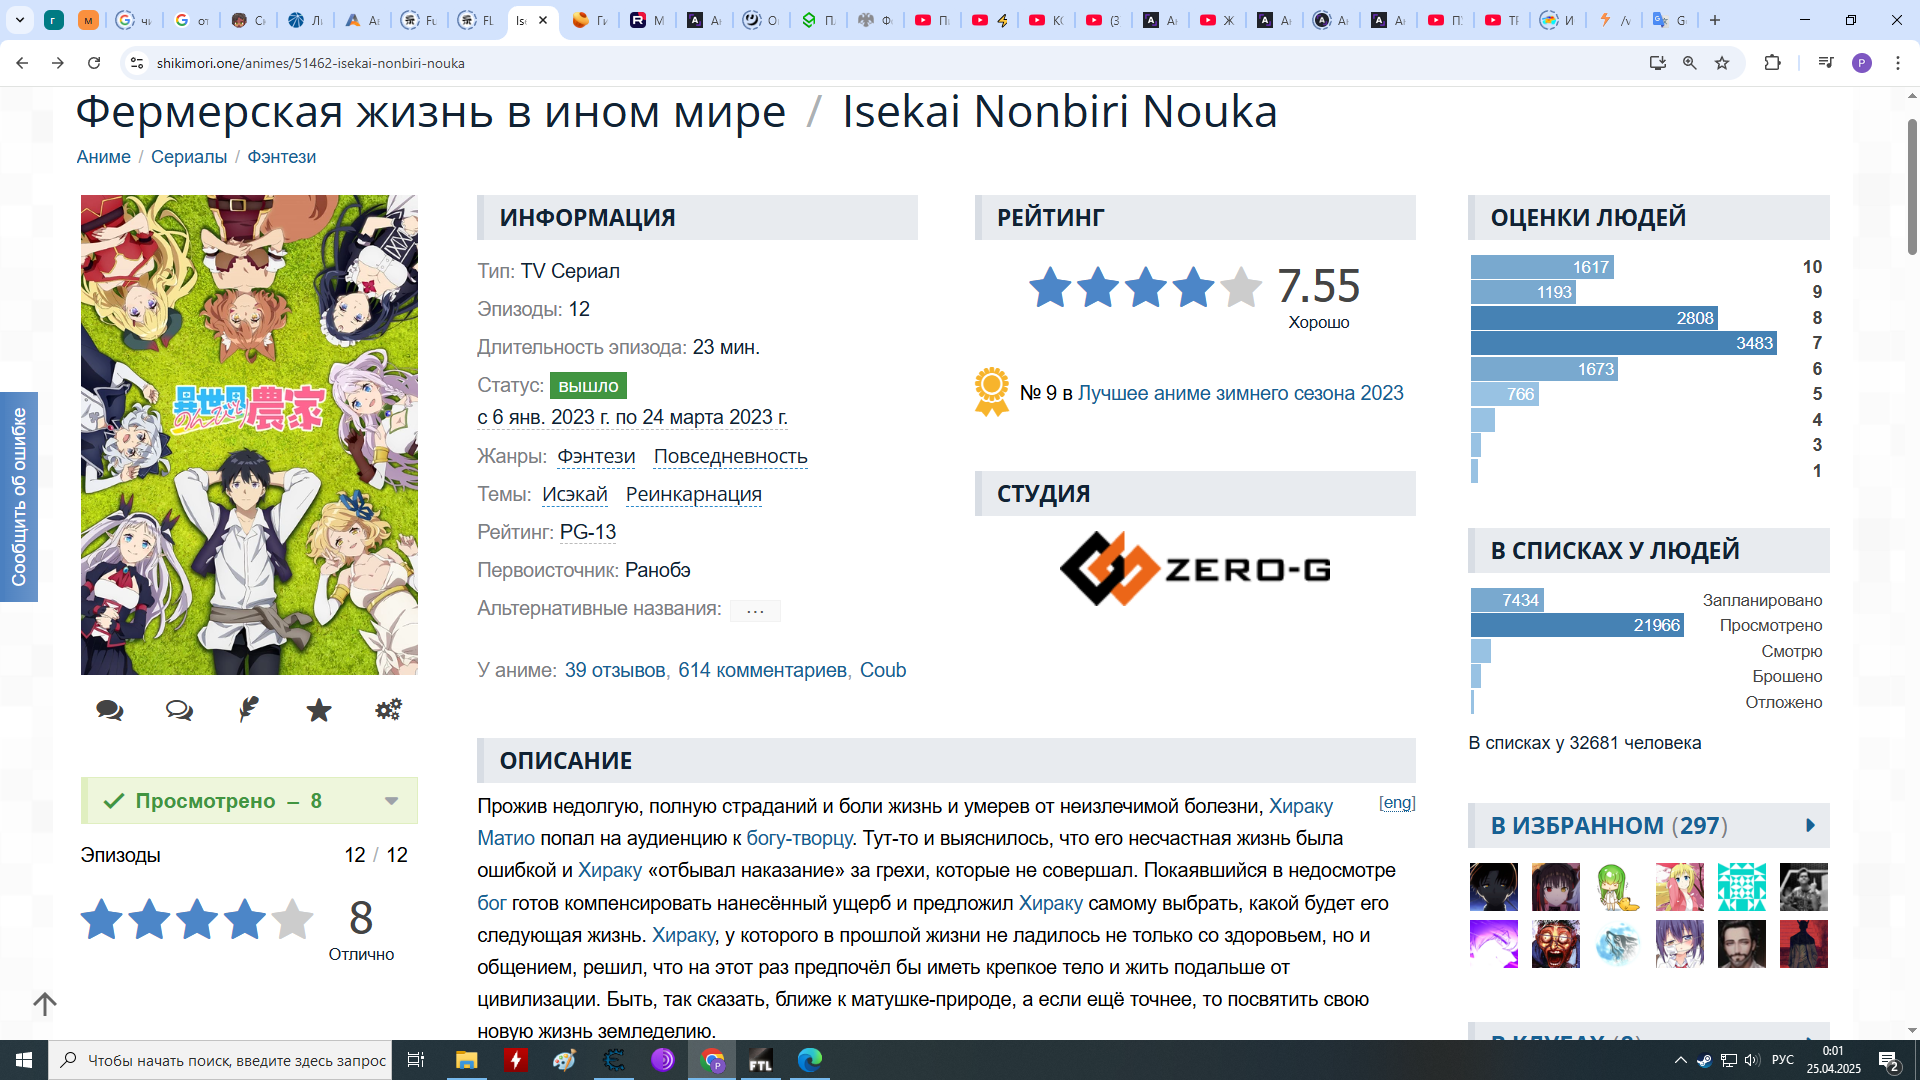Switch to the orange M pinned tab

tap(88, 20)
